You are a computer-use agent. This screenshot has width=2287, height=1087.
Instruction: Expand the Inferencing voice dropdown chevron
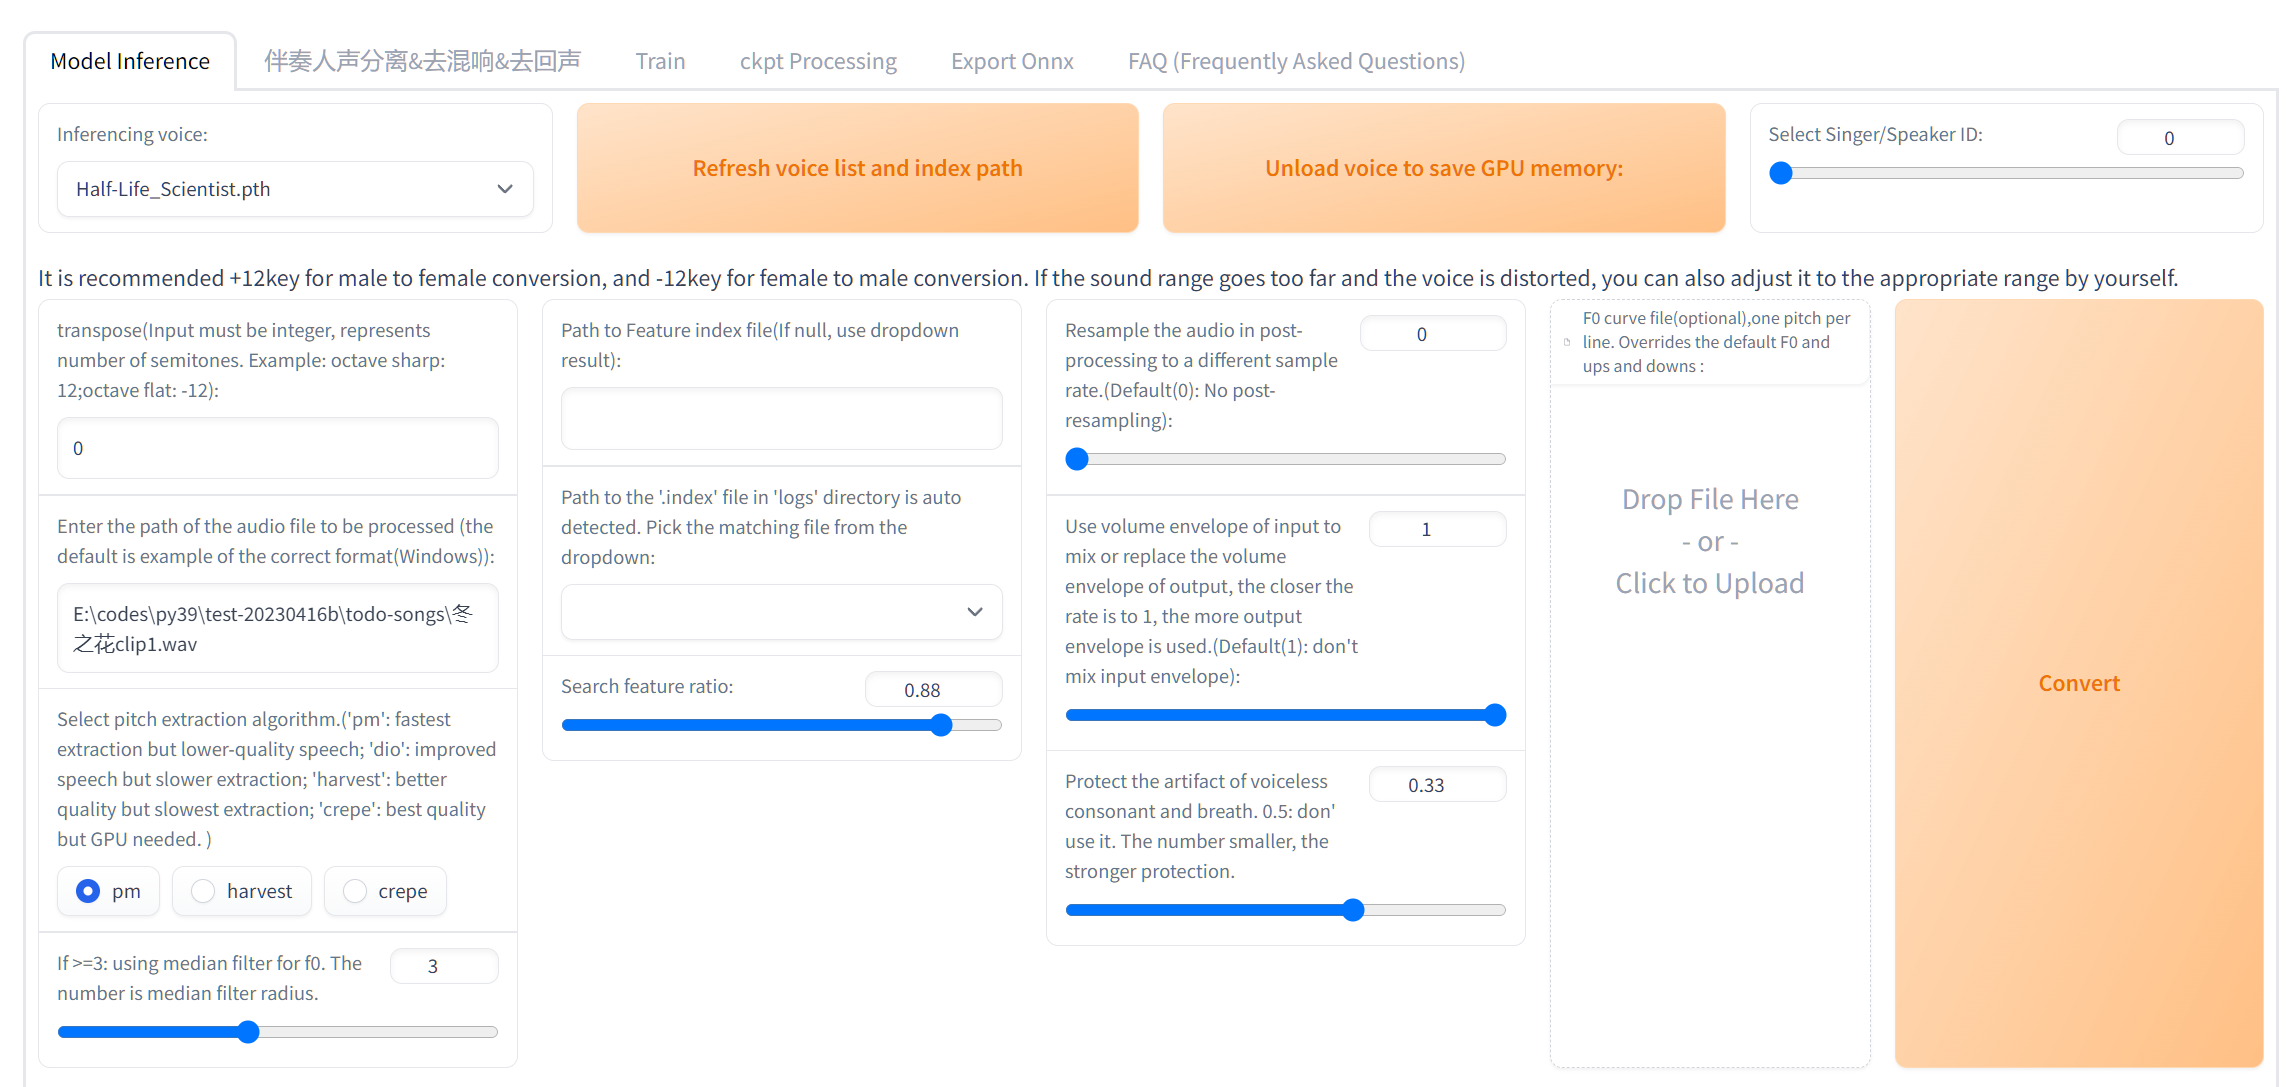(x=505, y=189)
